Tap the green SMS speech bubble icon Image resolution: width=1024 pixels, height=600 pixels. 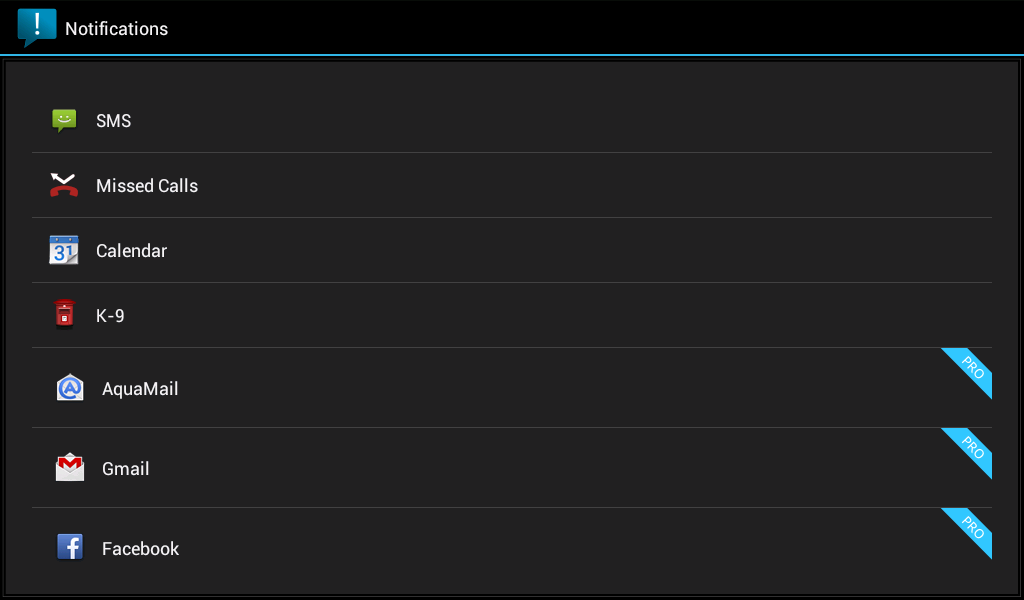tap(64, 121)
